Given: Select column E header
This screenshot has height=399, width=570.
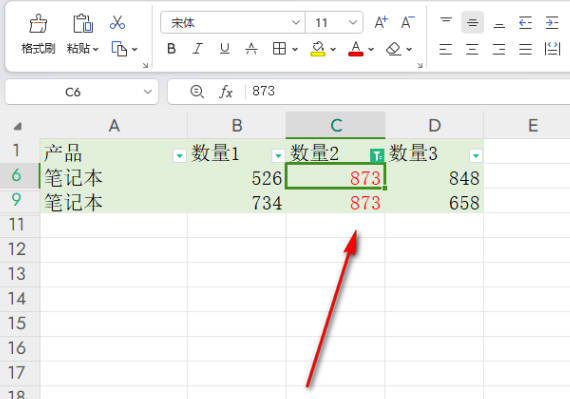Looking at the screenshot, I should [x=533, y=125].
